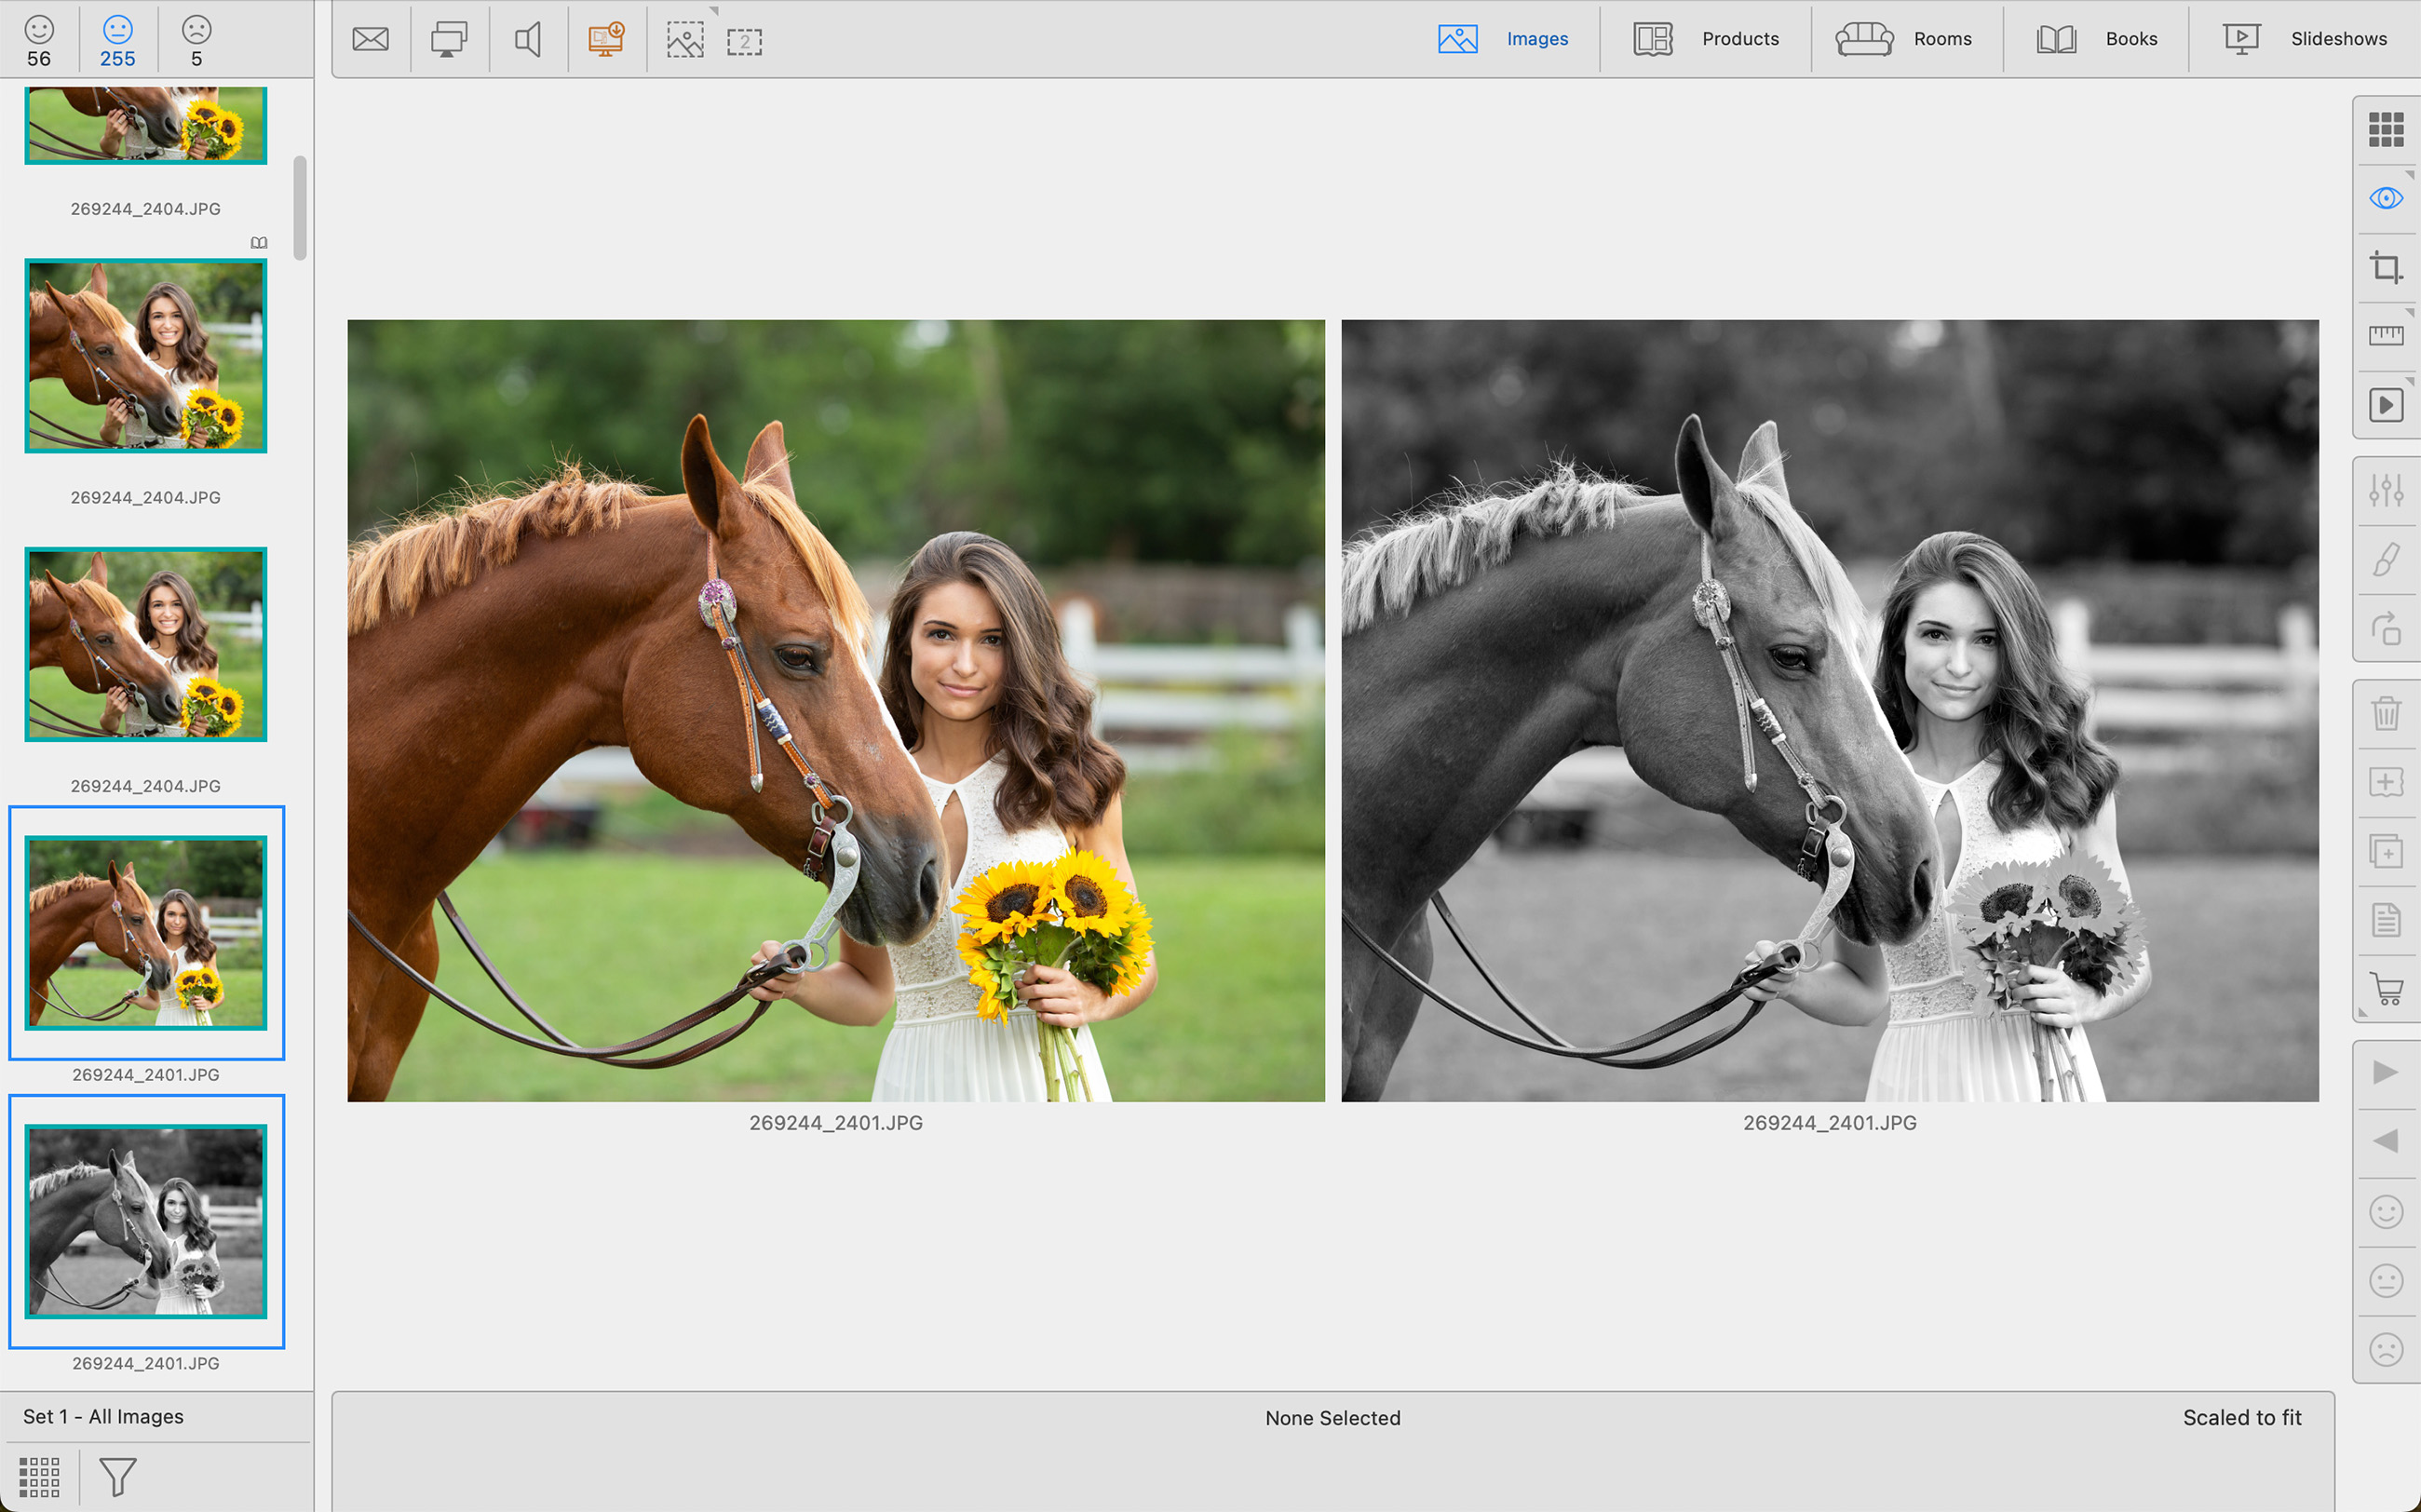2421x1512 pixels.
Task: Click the email envelope icon
Action: pos(370,40)
